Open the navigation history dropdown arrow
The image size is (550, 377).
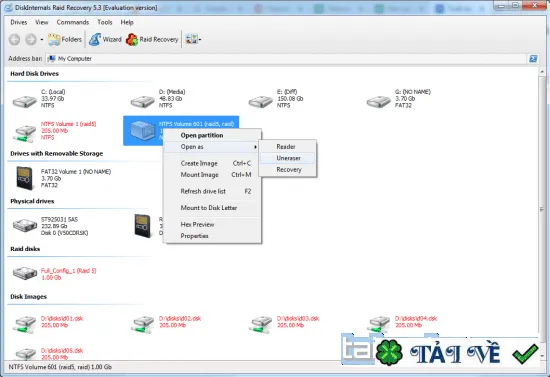tap(42, 40)
